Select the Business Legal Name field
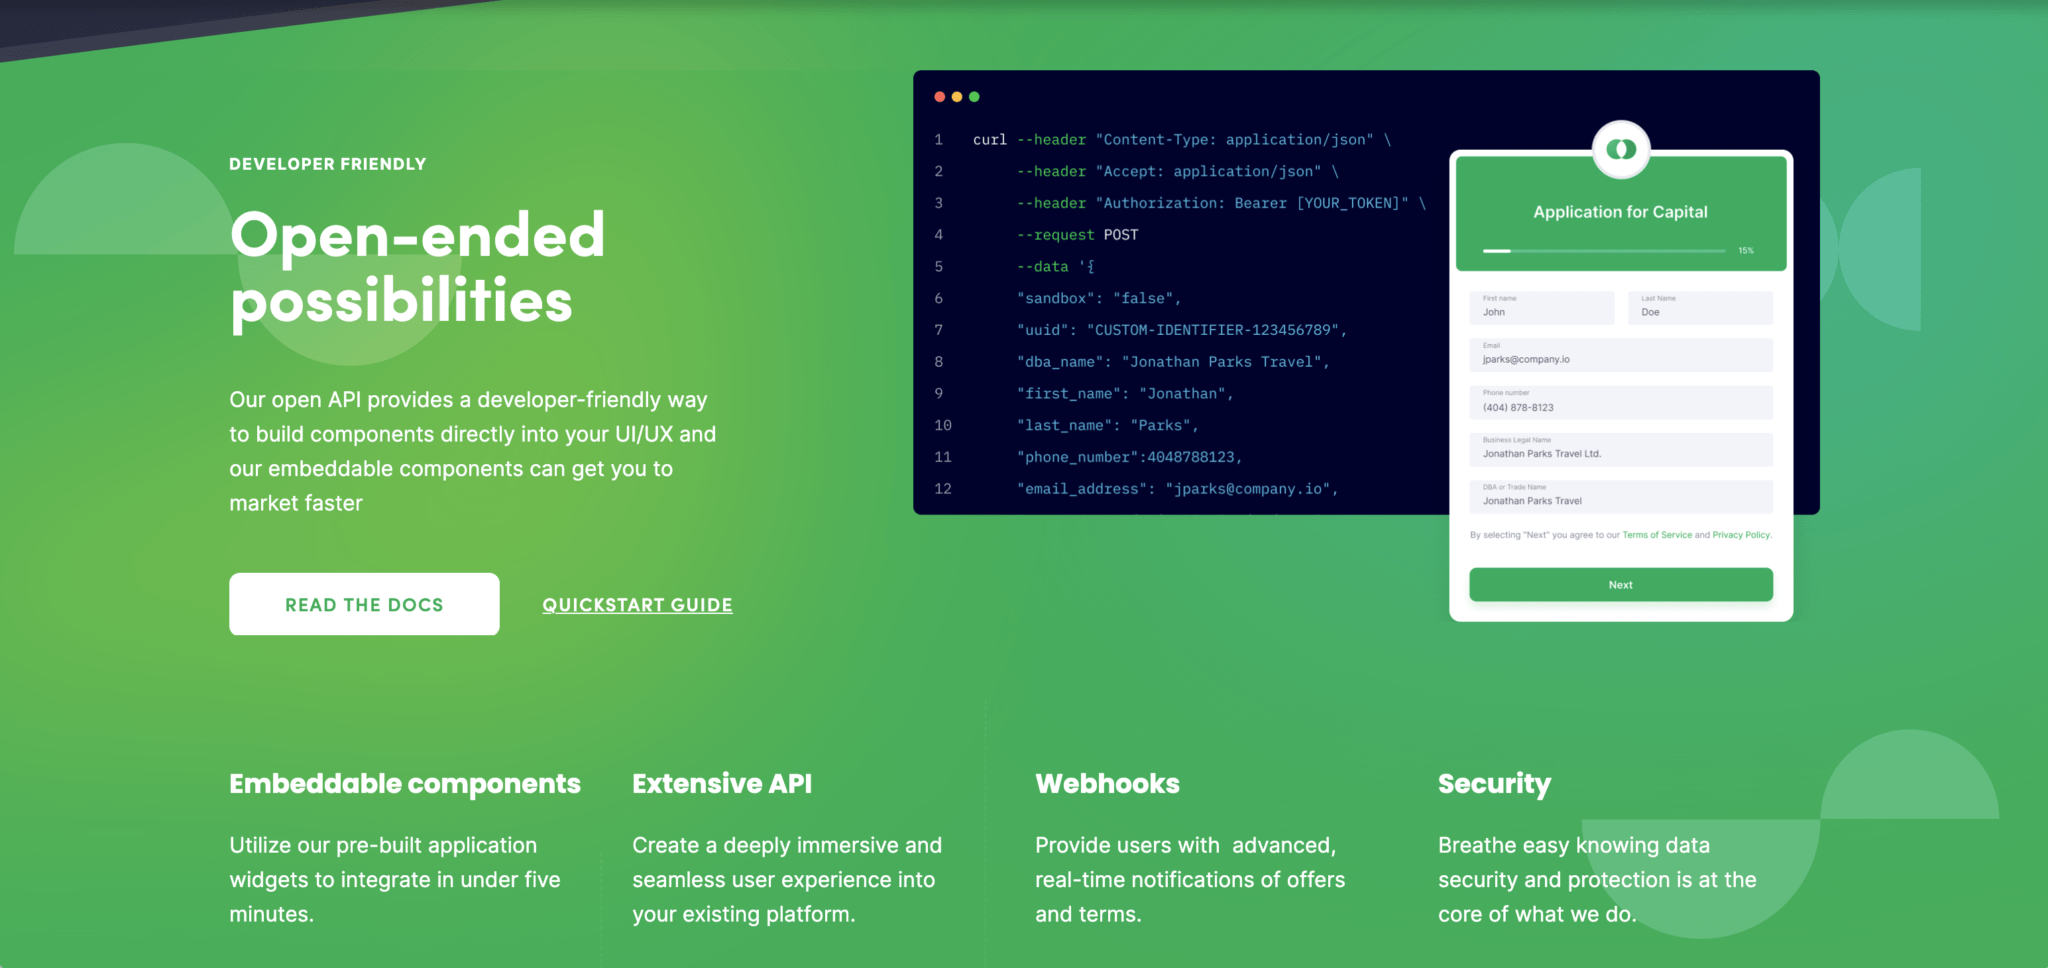The height and width of the screenshot is (968, 2048). pyautogui.click(x=1621, y=449)
